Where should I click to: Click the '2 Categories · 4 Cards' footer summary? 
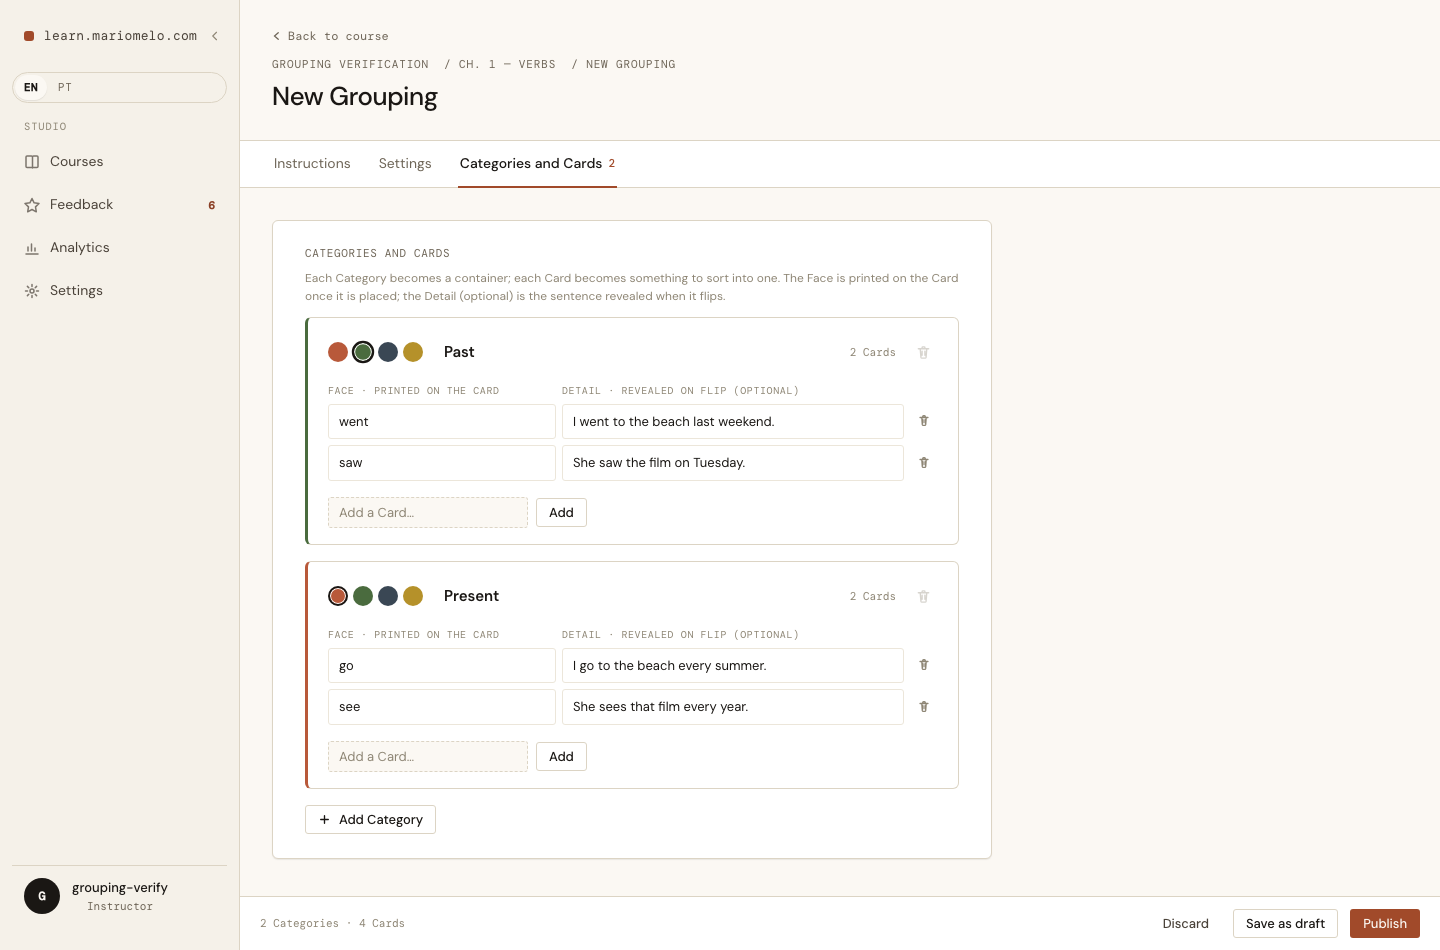(332, 924)
